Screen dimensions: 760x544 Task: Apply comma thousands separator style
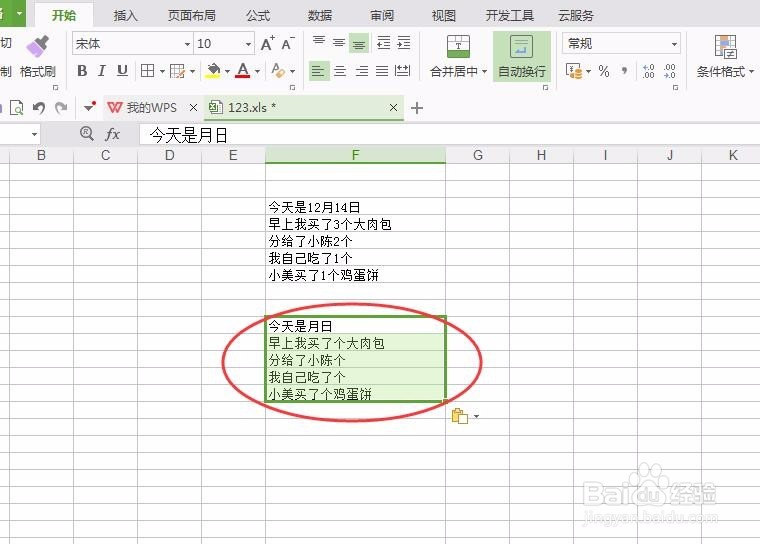click(x=625, y=71)
